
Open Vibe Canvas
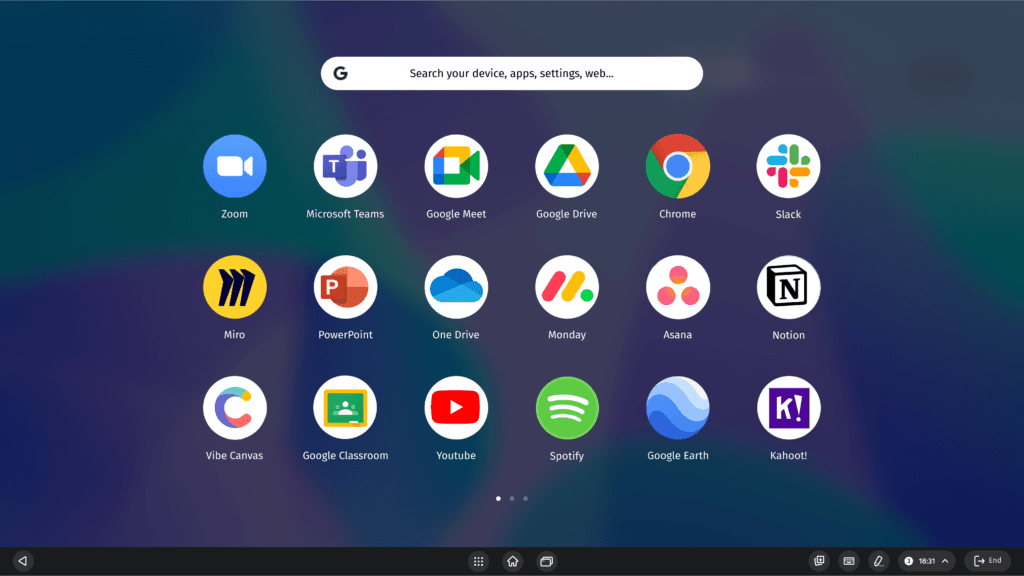234,407
